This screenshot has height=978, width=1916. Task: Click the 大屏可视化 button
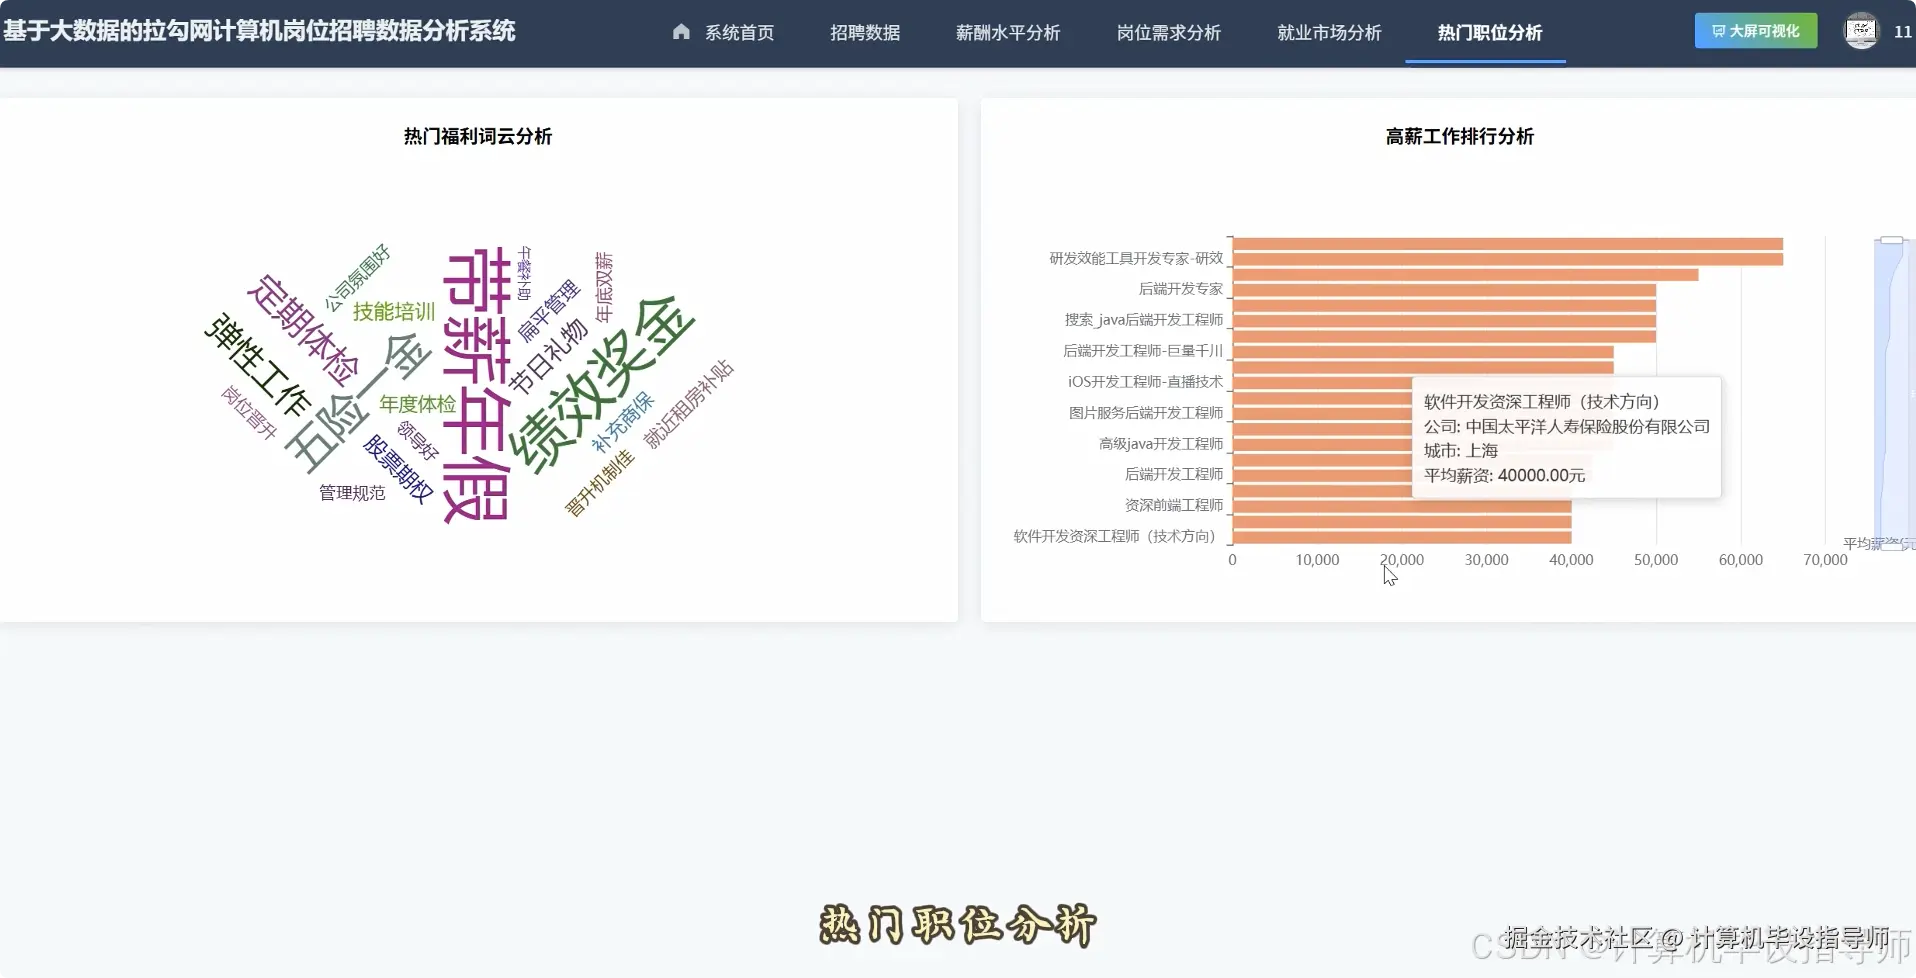point(1755,31)
